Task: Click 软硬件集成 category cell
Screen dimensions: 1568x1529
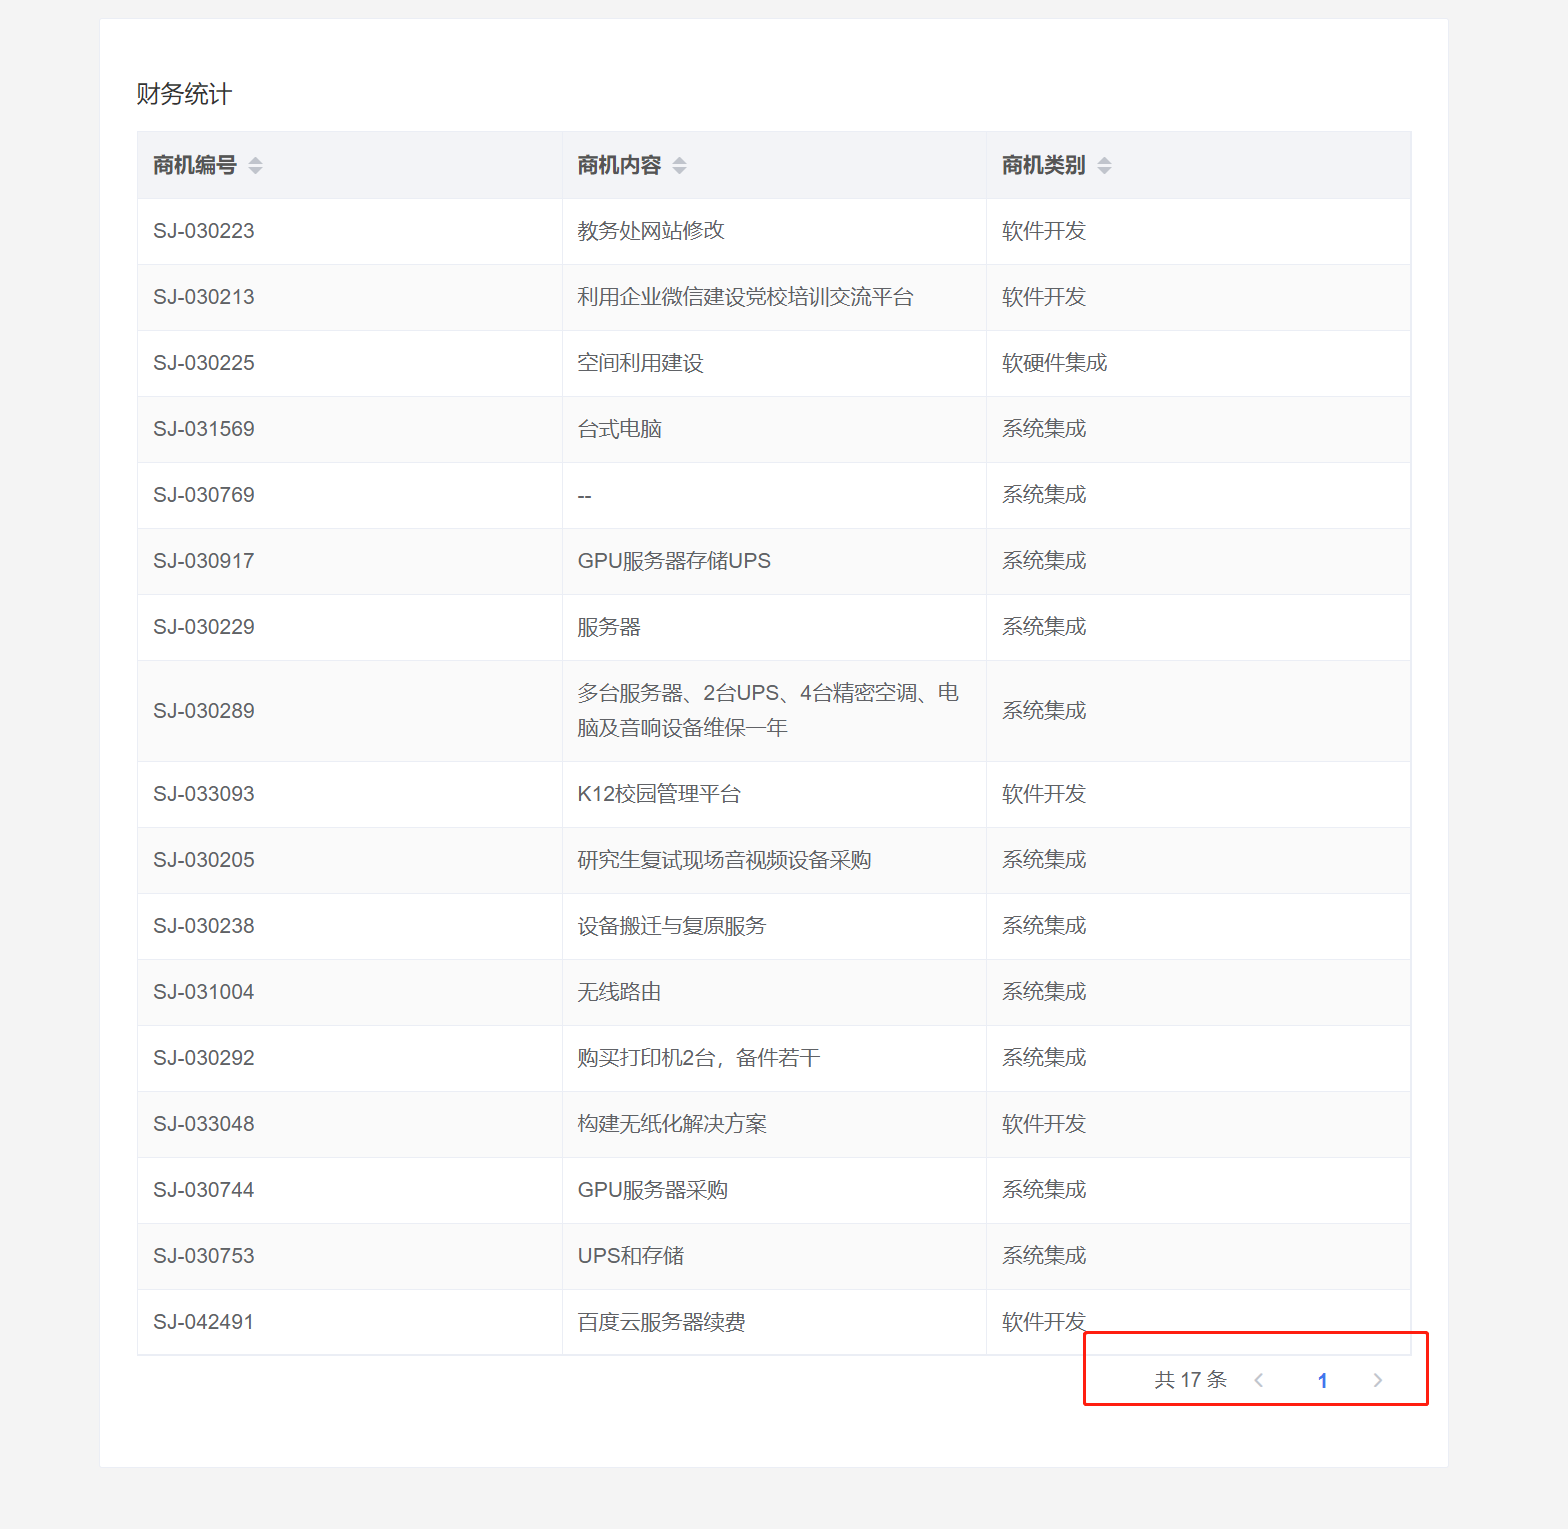Action: [1198, 363]
